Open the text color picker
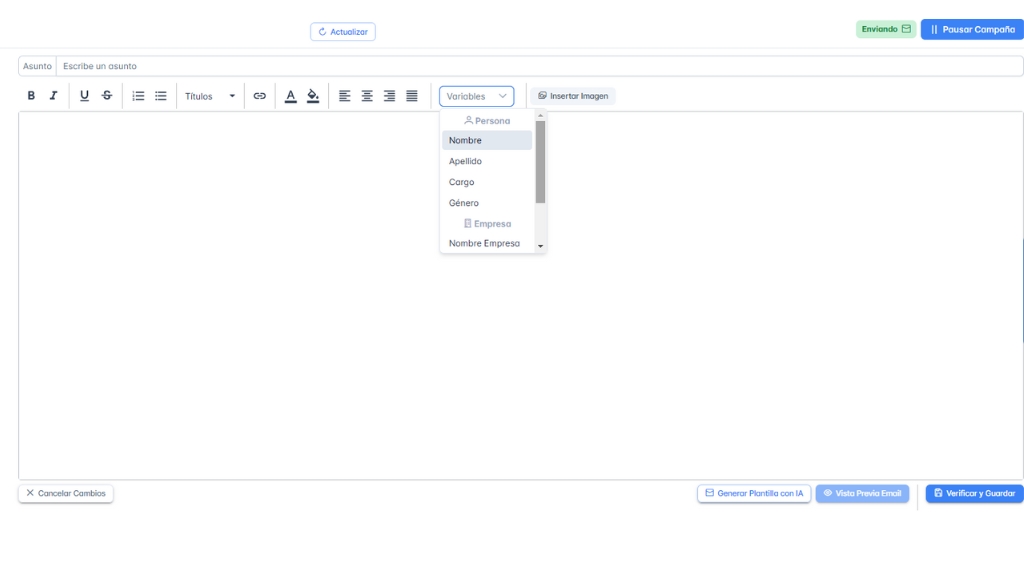This screenshot has height=576, width=1024. 291,96
